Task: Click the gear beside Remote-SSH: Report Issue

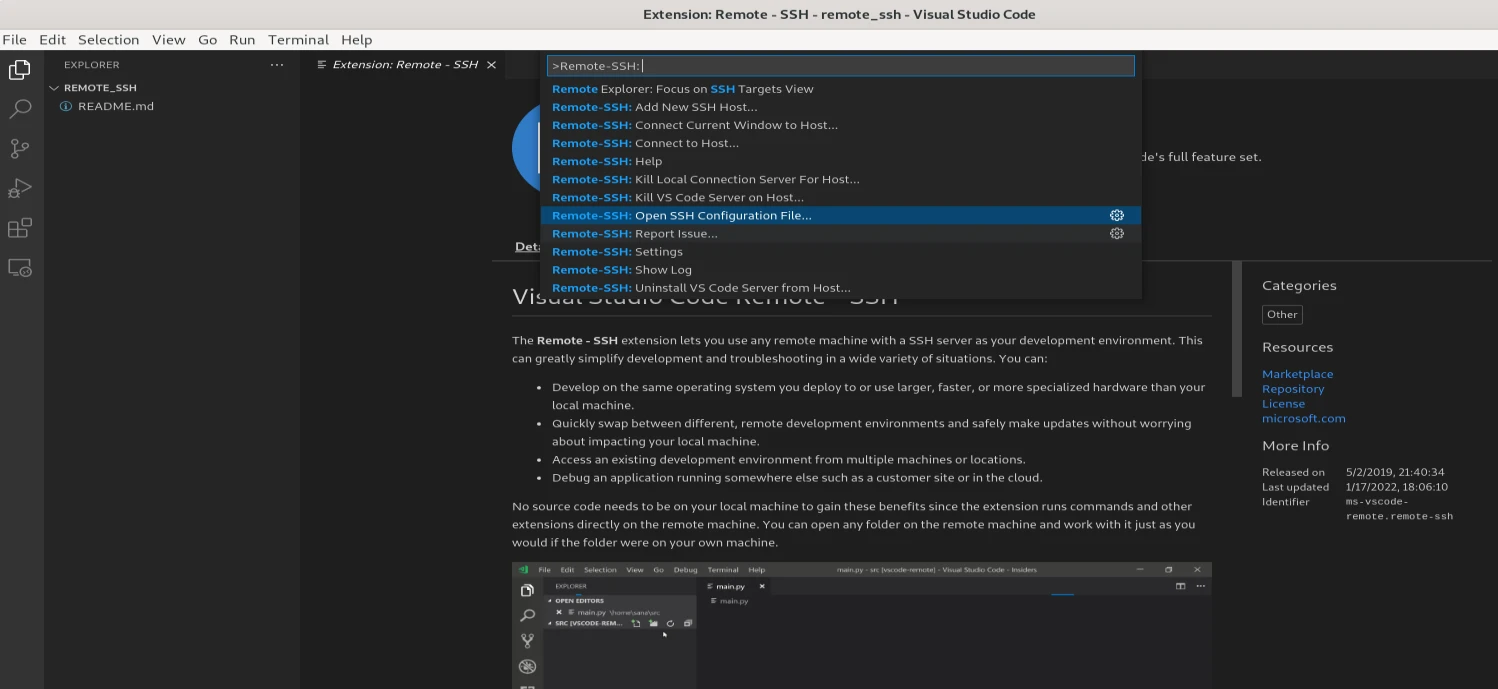Action: [1117, 233]
